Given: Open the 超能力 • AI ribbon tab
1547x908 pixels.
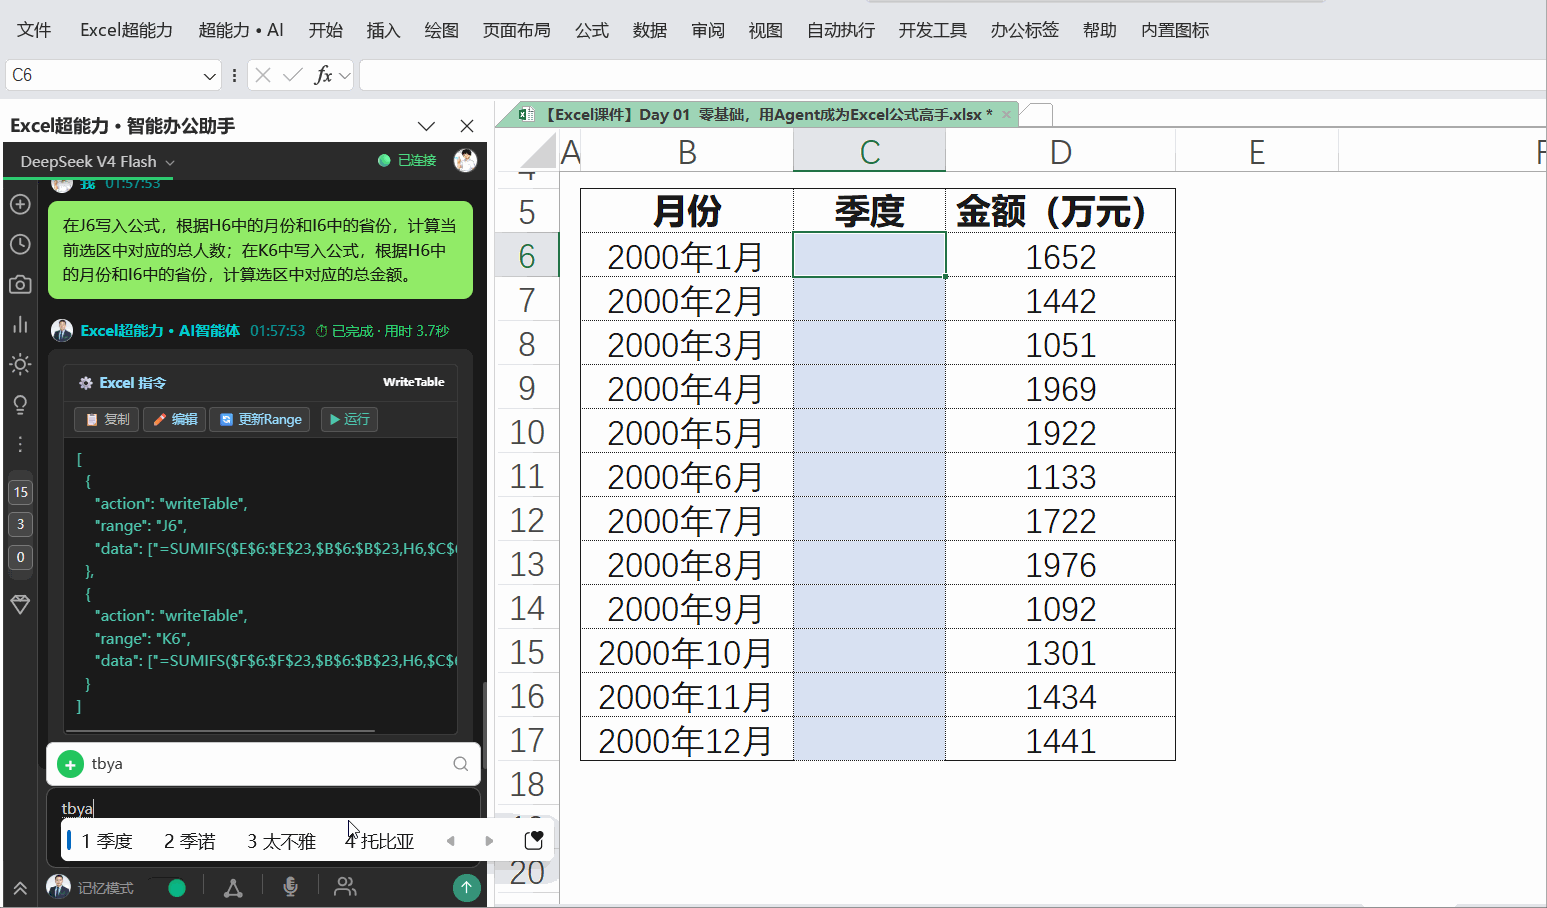Looking at the screenshot, I should point(241,30).
